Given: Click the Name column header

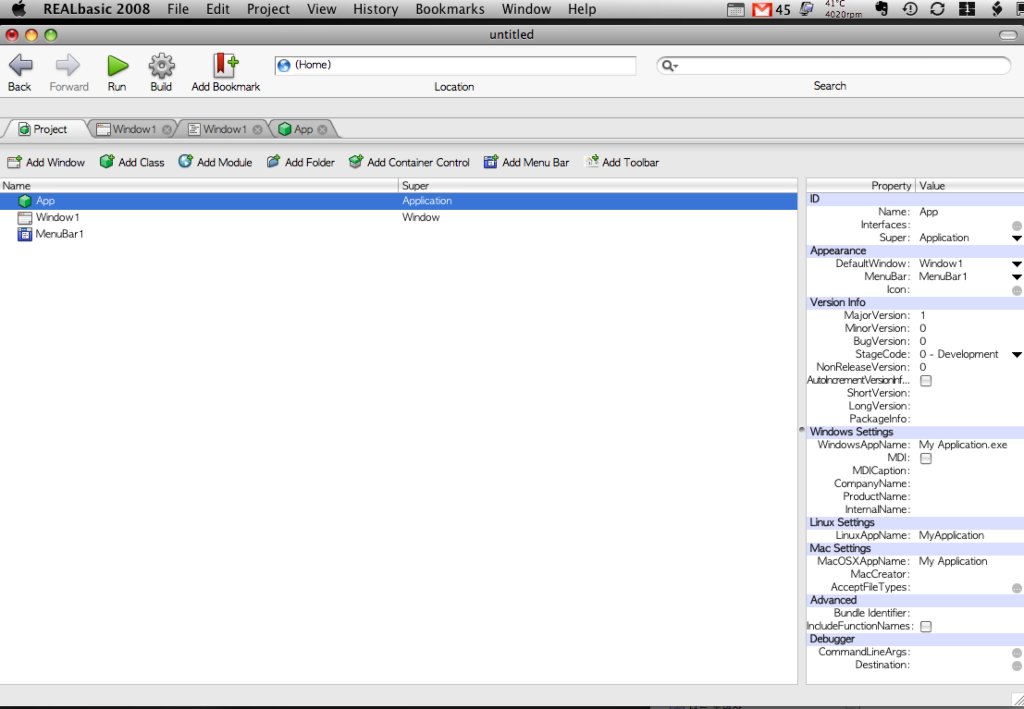Looking at the screenshot, I should click(199, 185).
